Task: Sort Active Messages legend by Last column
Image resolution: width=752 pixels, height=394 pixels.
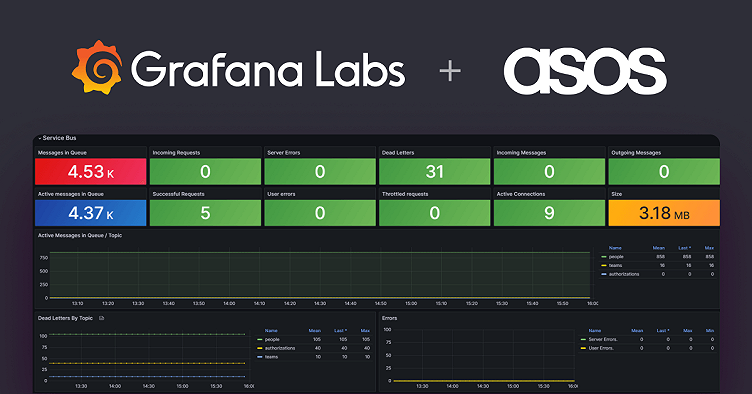Action: (684, 248)
